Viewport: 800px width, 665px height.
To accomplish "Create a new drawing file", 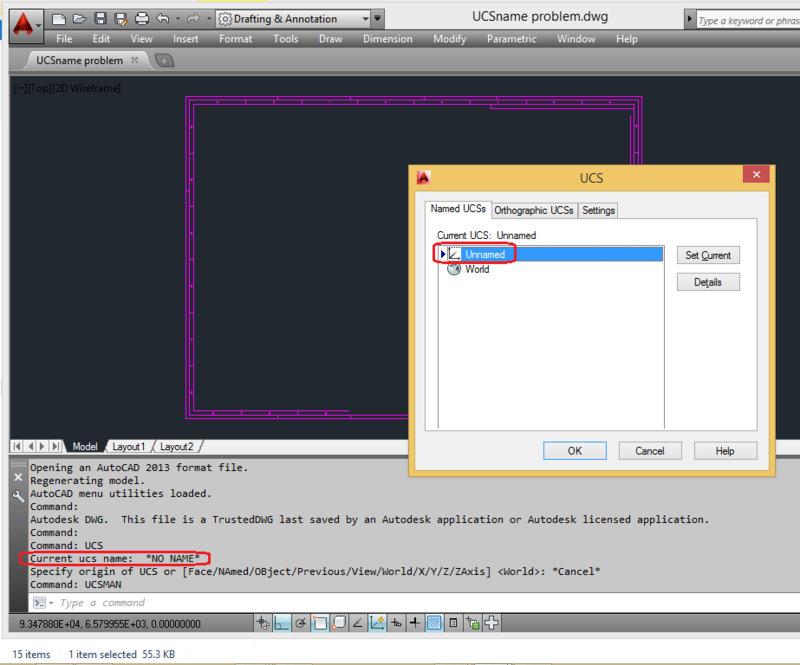I will (59, 17).
